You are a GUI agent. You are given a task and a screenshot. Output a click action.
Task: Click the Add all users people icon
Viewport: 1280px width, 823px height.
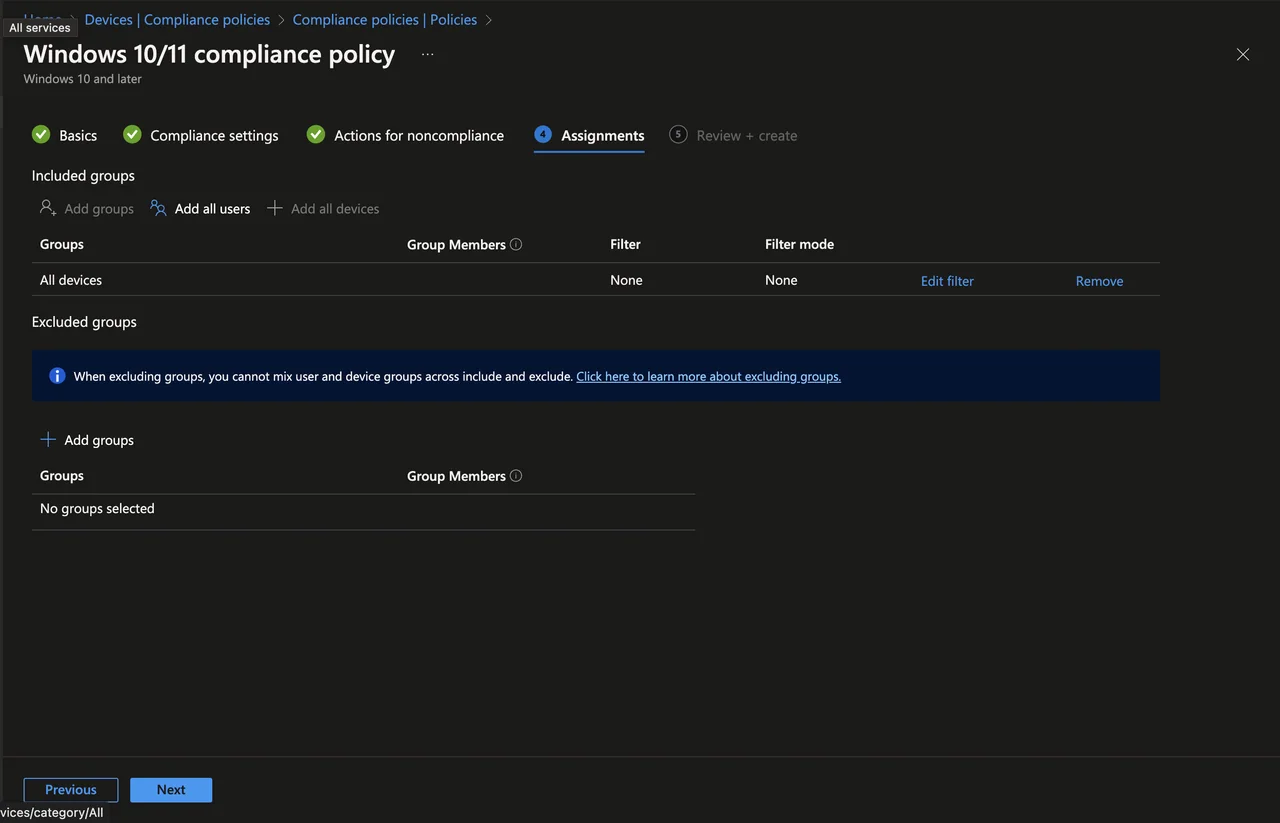[x=158, y=208]
